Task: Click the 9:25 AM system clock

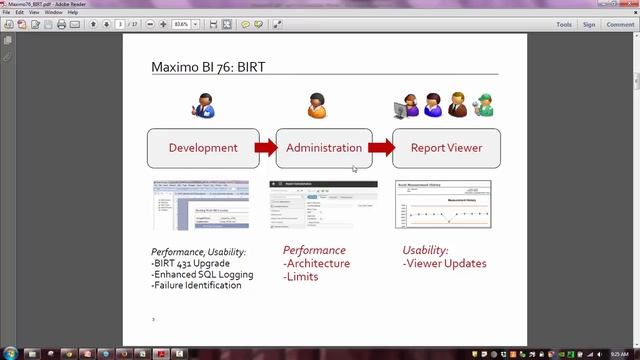Action: coord(619,354)
